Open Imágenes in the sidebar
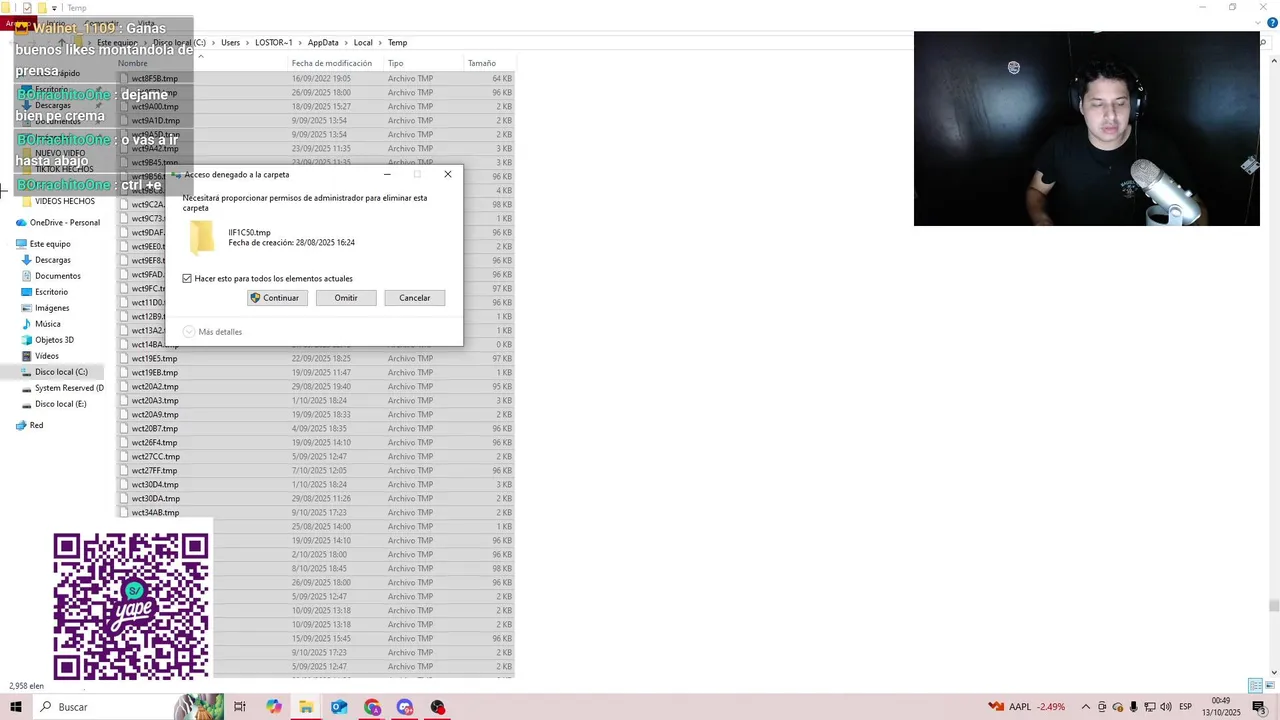The width and height of the screenshot is (1280, 720). pos(45,308)
